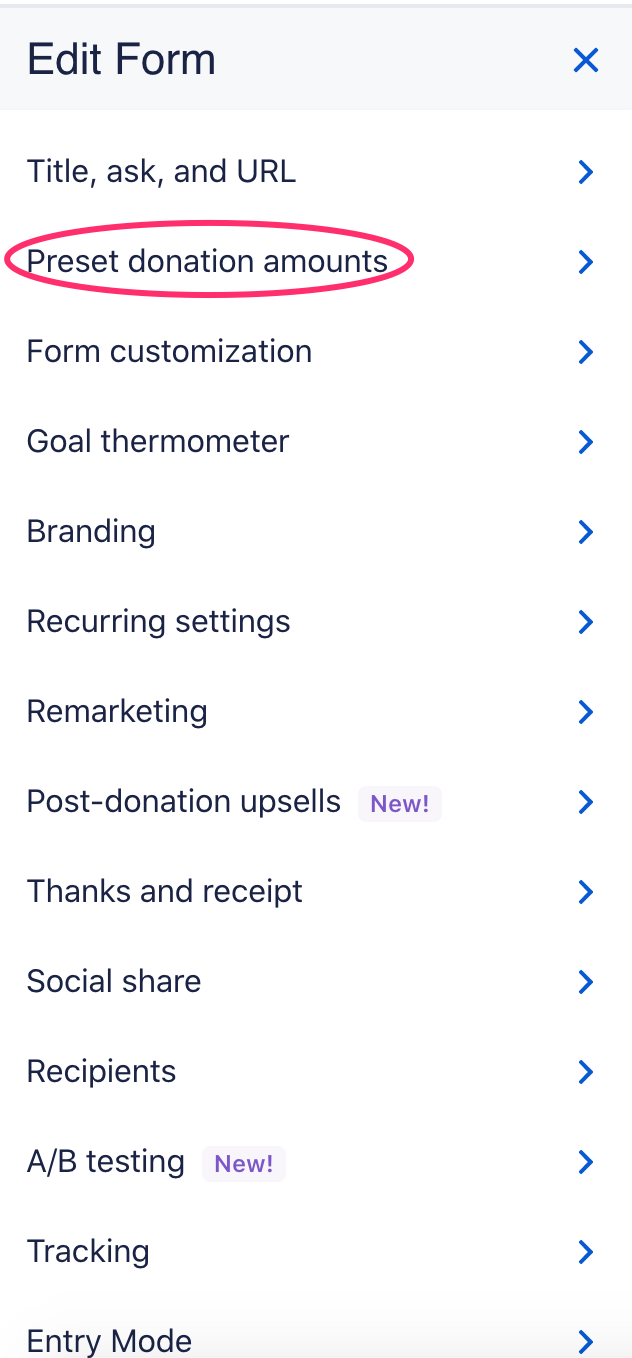The width and height of the screenshot is (632, 1358).
Task: Select Entry Mode at the bottom
Action: coord(109,1340)
